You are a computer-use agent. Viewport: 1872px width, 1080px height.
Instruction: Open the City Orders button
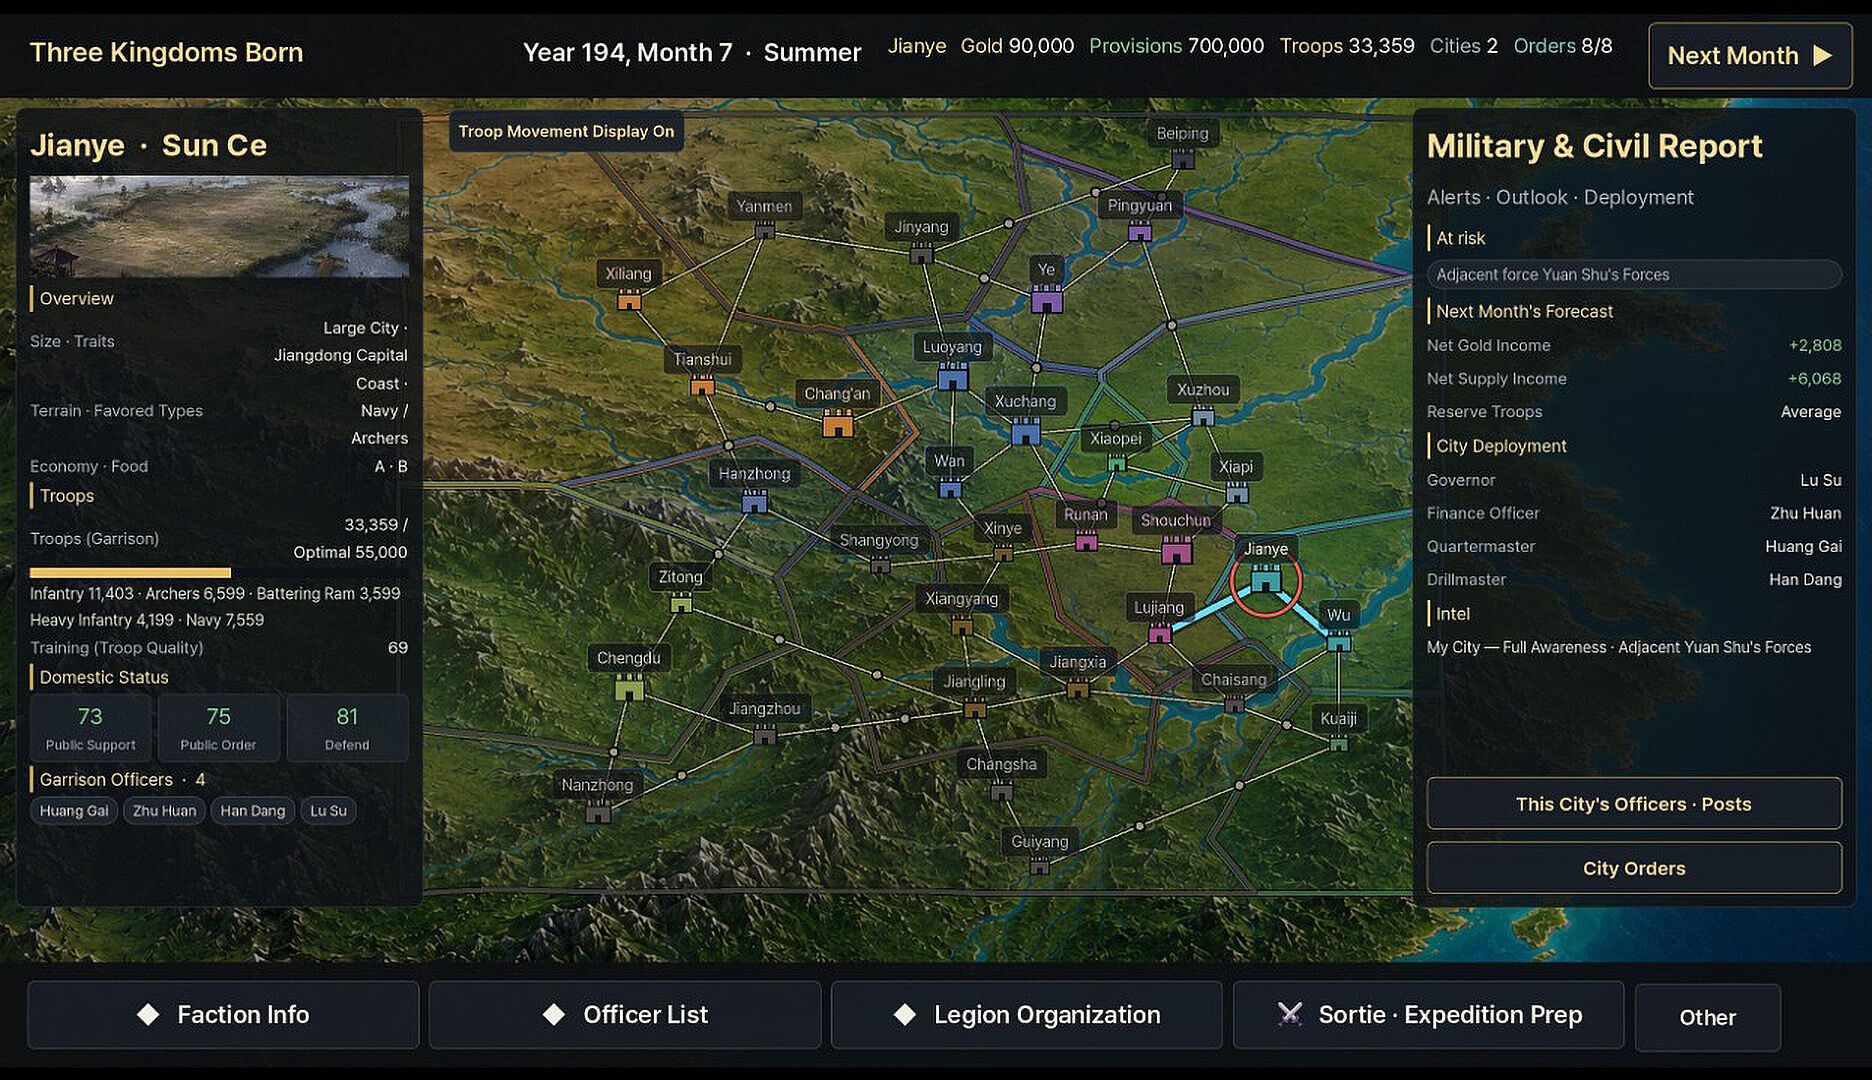coord(1634,868)
